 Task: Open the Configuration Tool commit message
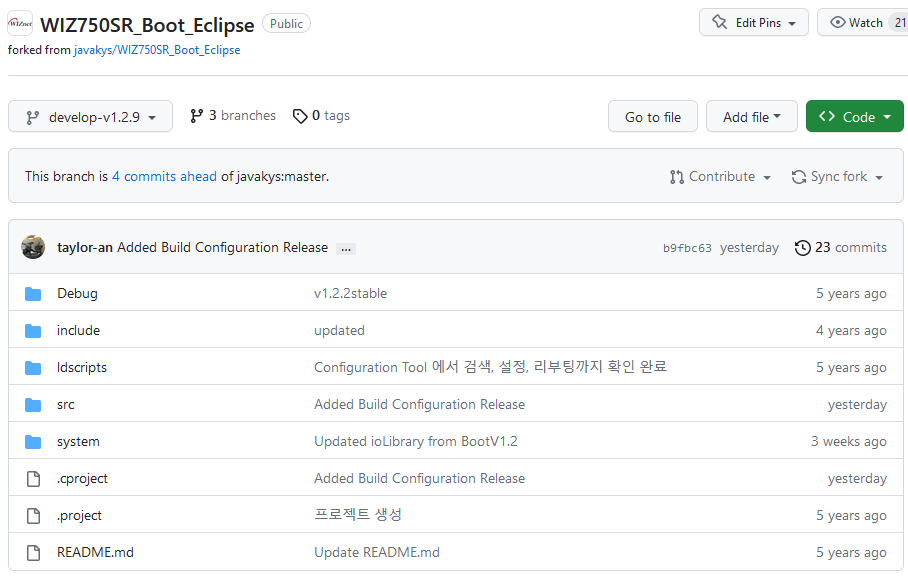coord(490,368)
